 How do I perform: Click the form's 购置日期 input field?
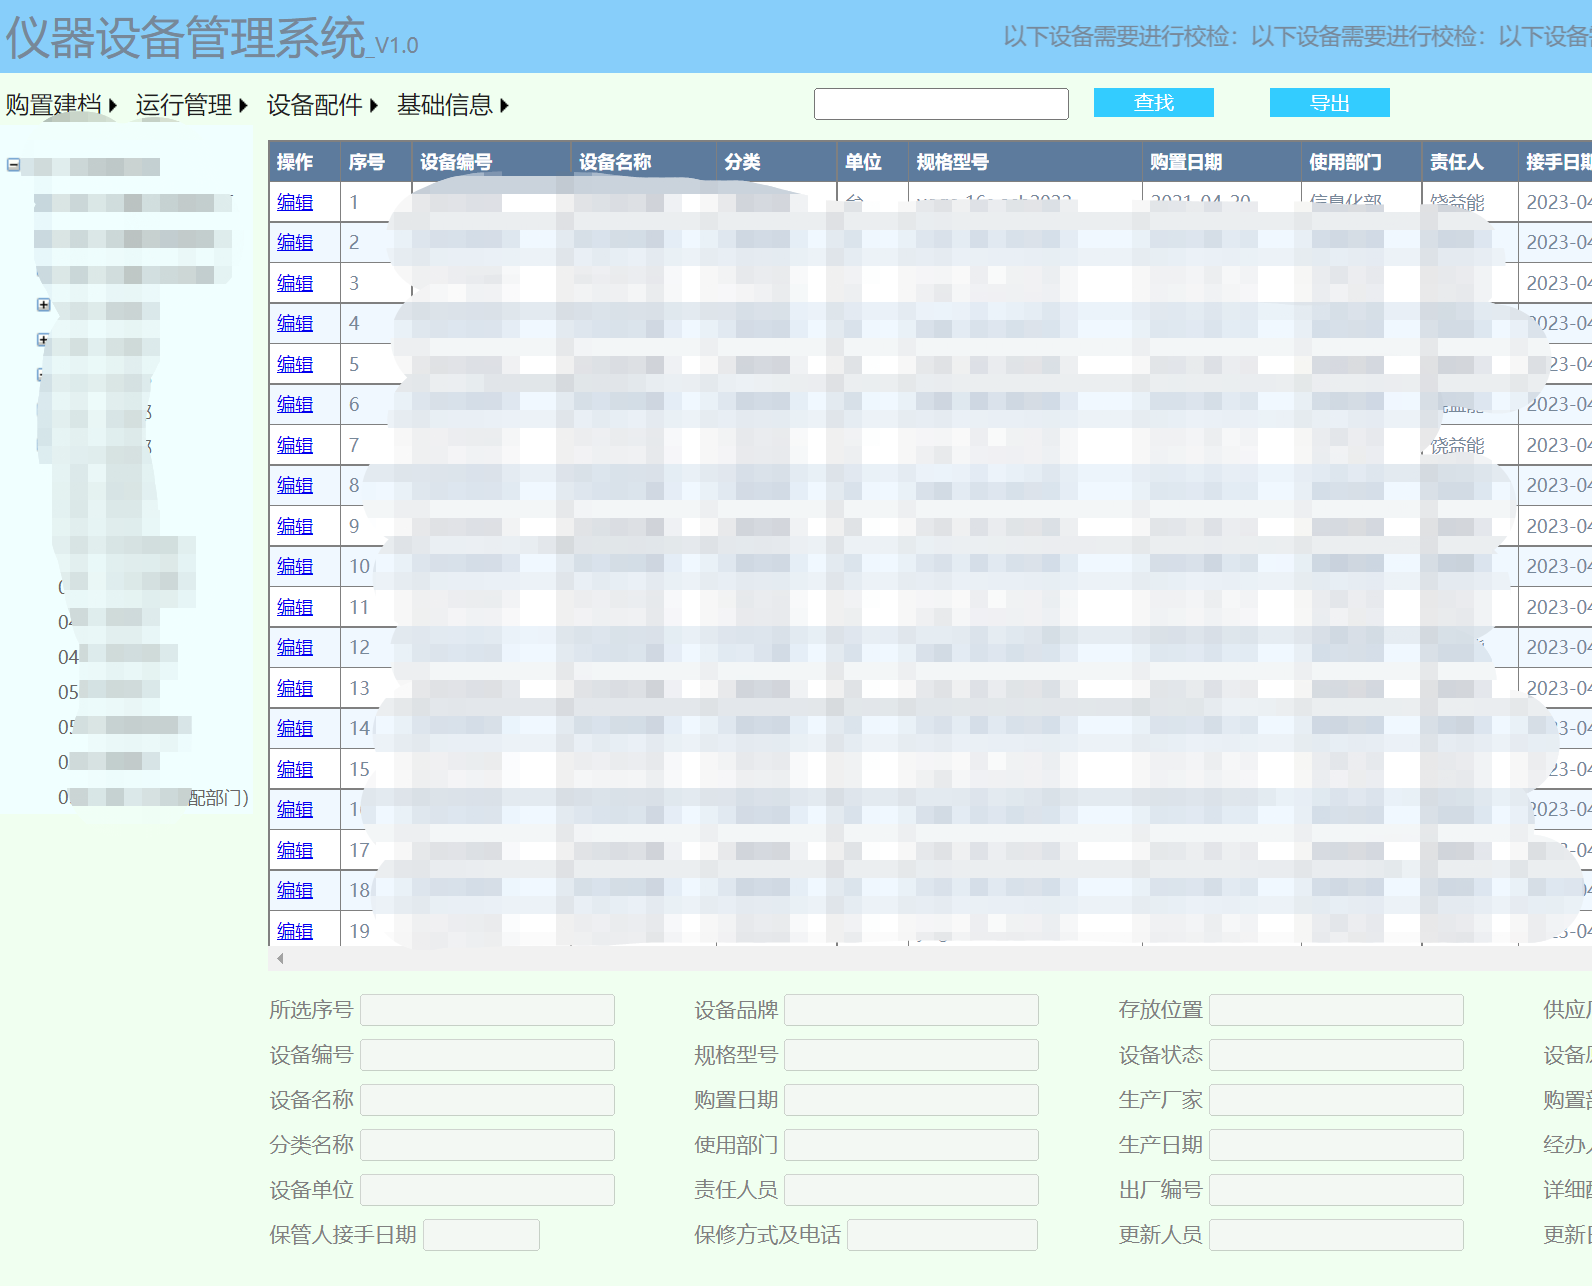click(911, 1100)
